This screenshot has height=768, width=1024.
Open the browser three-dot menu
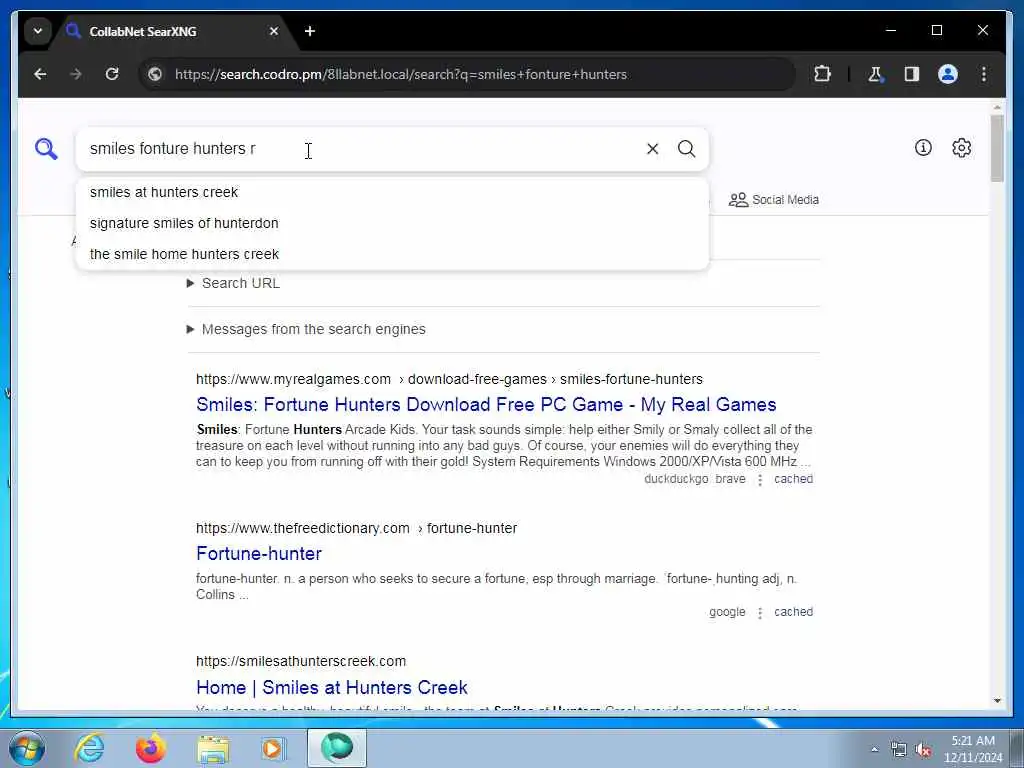tap(984, 74)
